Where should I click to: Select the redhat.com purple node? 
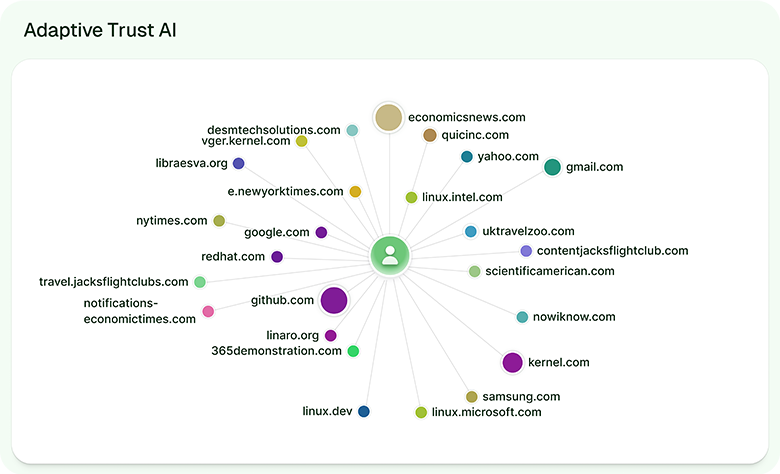pyautogui.click(x=277, y=257)
